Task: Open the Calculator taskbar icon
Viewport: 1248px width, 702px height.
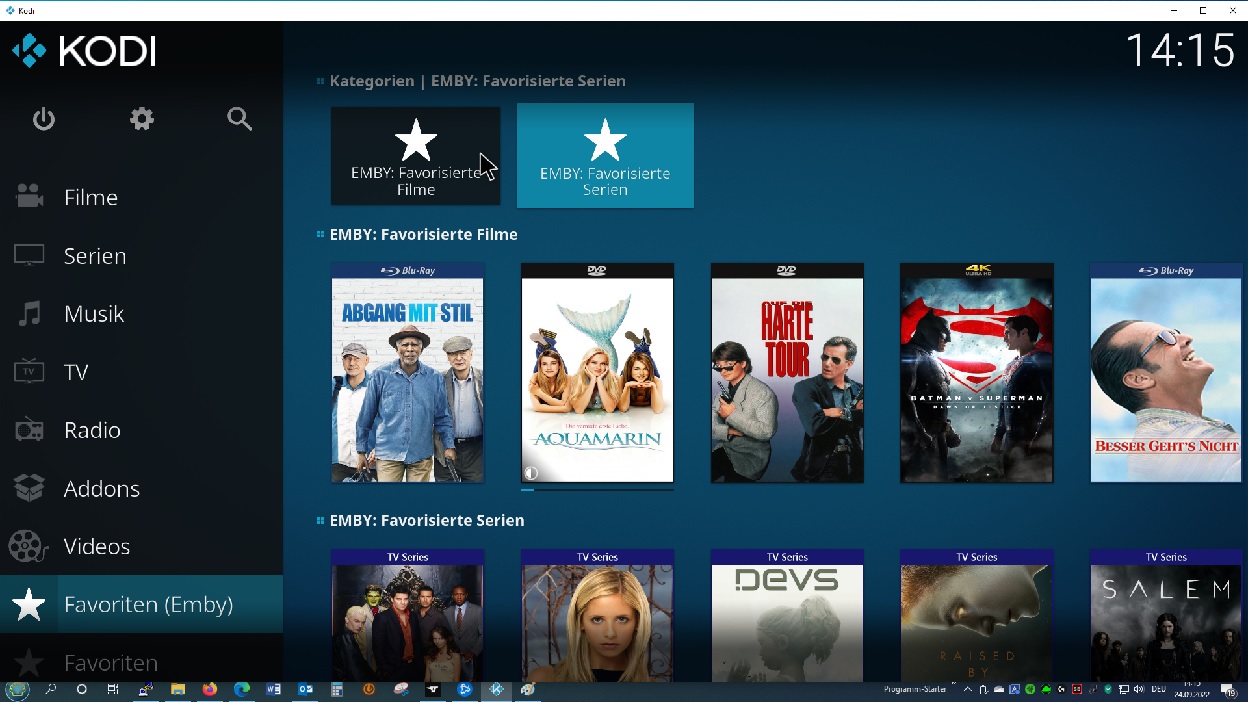Action: 337,690
